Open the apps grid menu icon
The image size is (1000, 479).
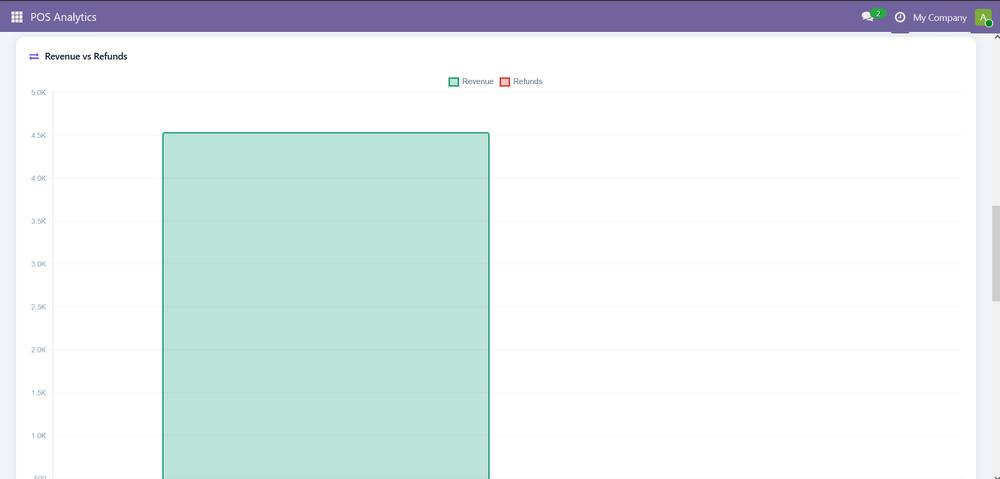[17, 17]
